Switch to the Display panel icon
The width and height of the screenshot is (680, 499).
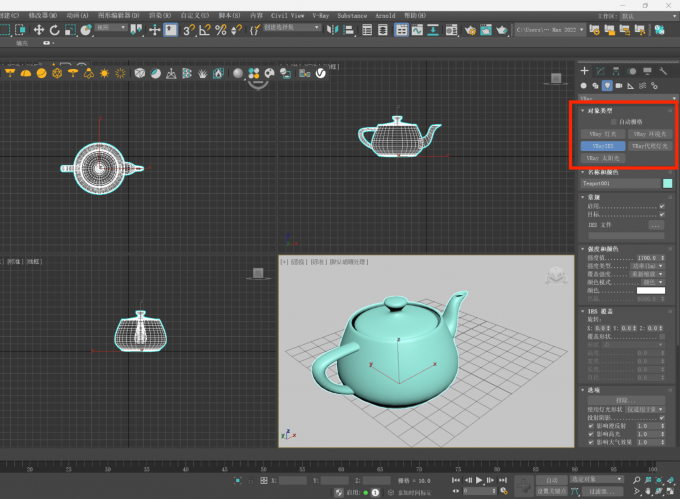(x=647, y=71)
